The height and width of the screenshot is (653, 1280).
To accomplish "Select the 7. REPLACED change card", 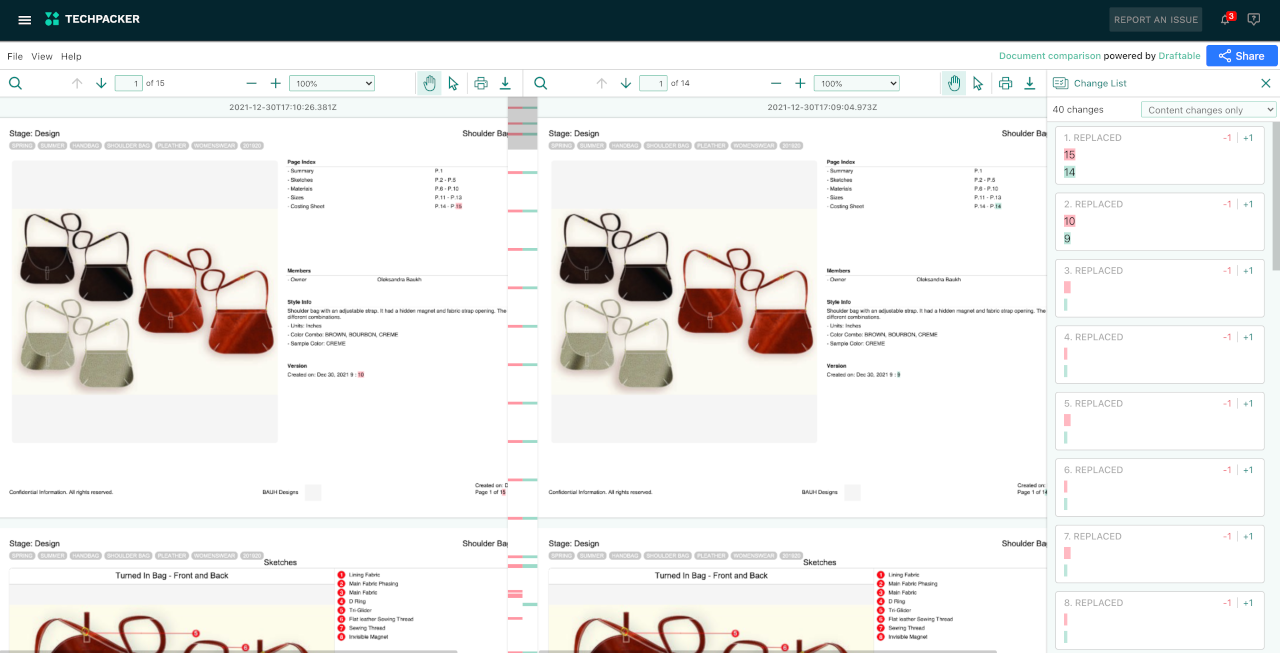I will click(1160, 554).
